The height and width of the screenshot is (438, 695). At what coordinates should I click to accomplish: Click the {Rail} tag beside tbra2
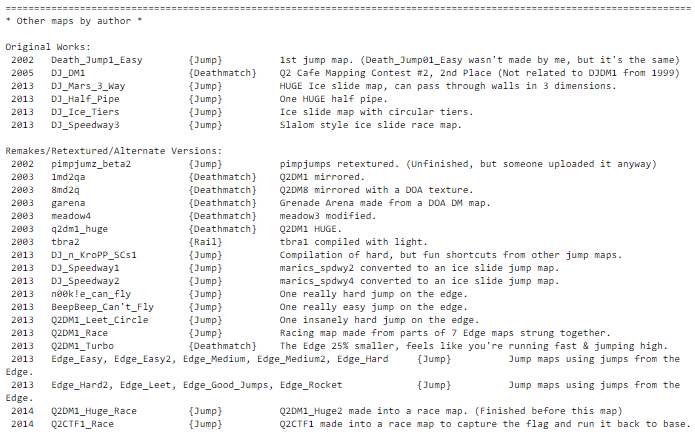(x=204, y=242)
